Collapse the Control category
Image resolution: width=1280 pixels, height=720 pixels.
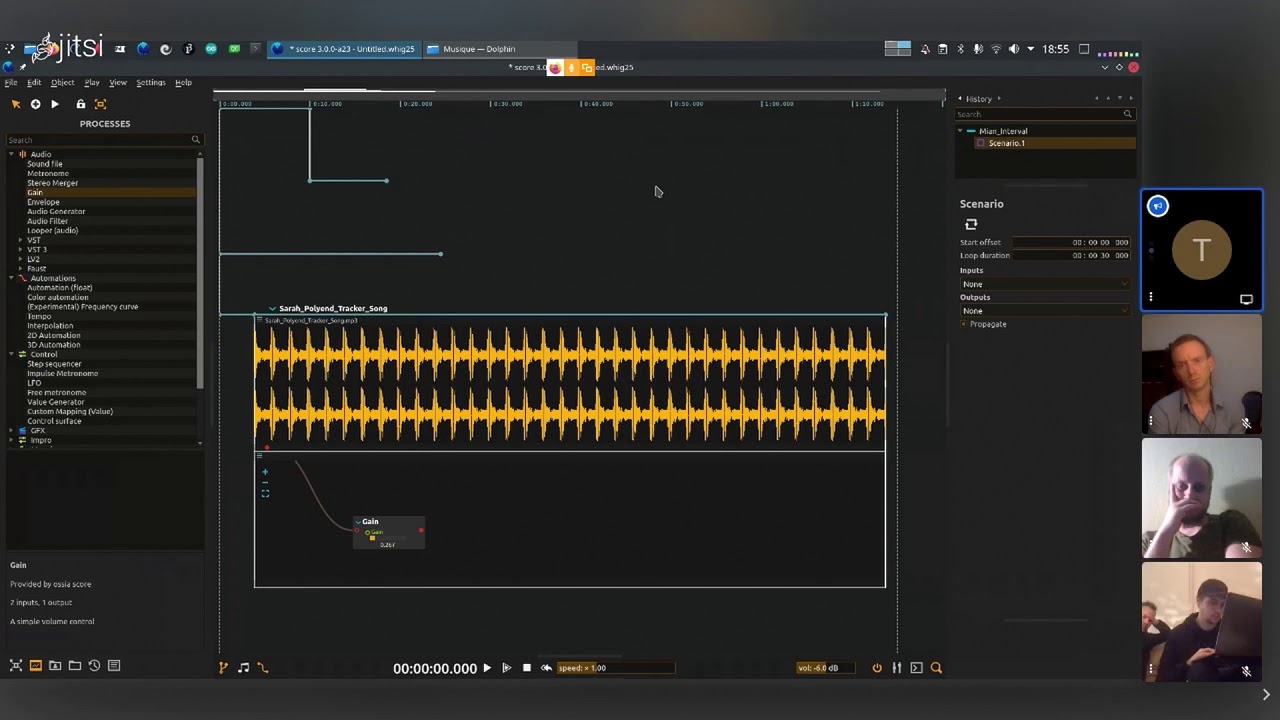point(12,354)
